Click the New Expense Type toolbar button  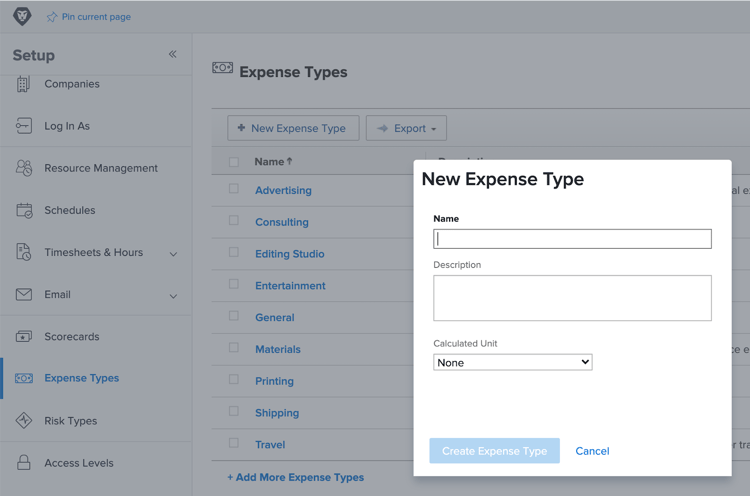coord(293,128)
